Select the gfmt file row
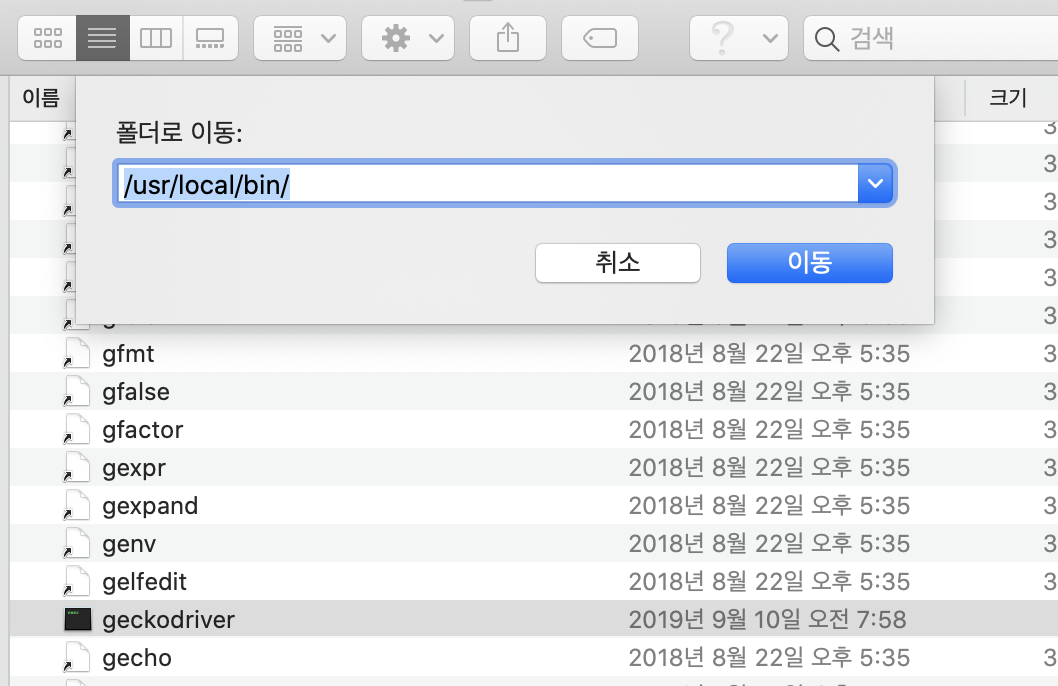1058x686 pixels. (534, 353)
